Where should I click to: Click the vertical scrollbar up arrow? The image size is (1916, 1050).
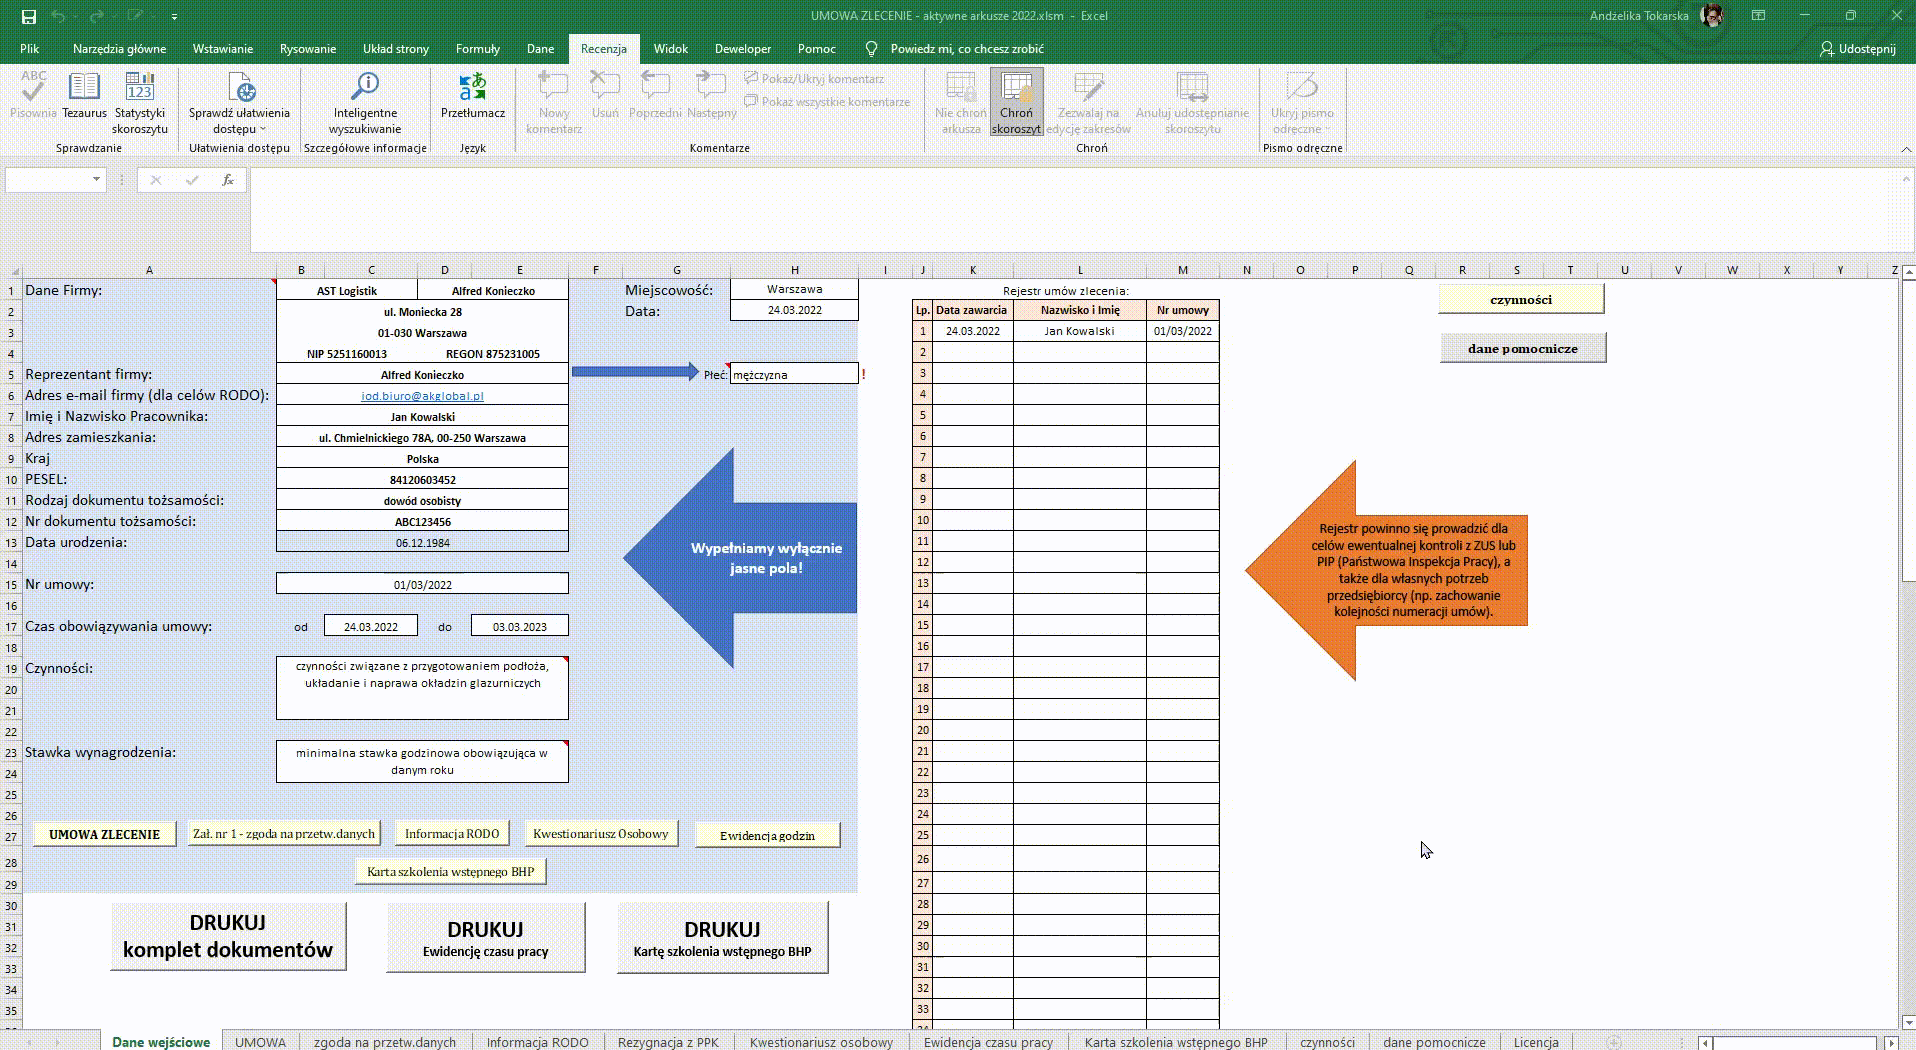tap(1907, 272)
